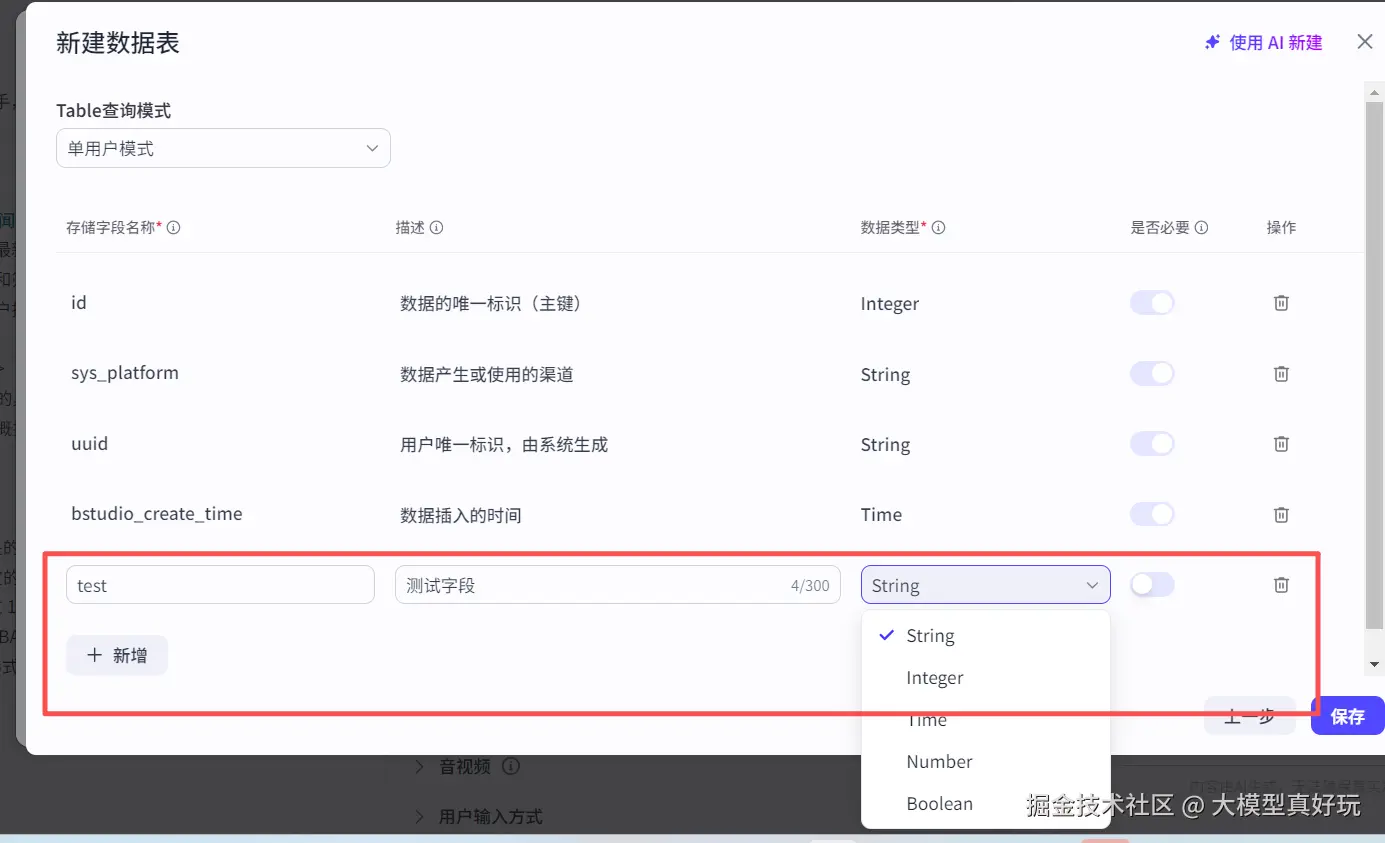Click String type of uuid row
1385x843 pixels.
(885, 445)
